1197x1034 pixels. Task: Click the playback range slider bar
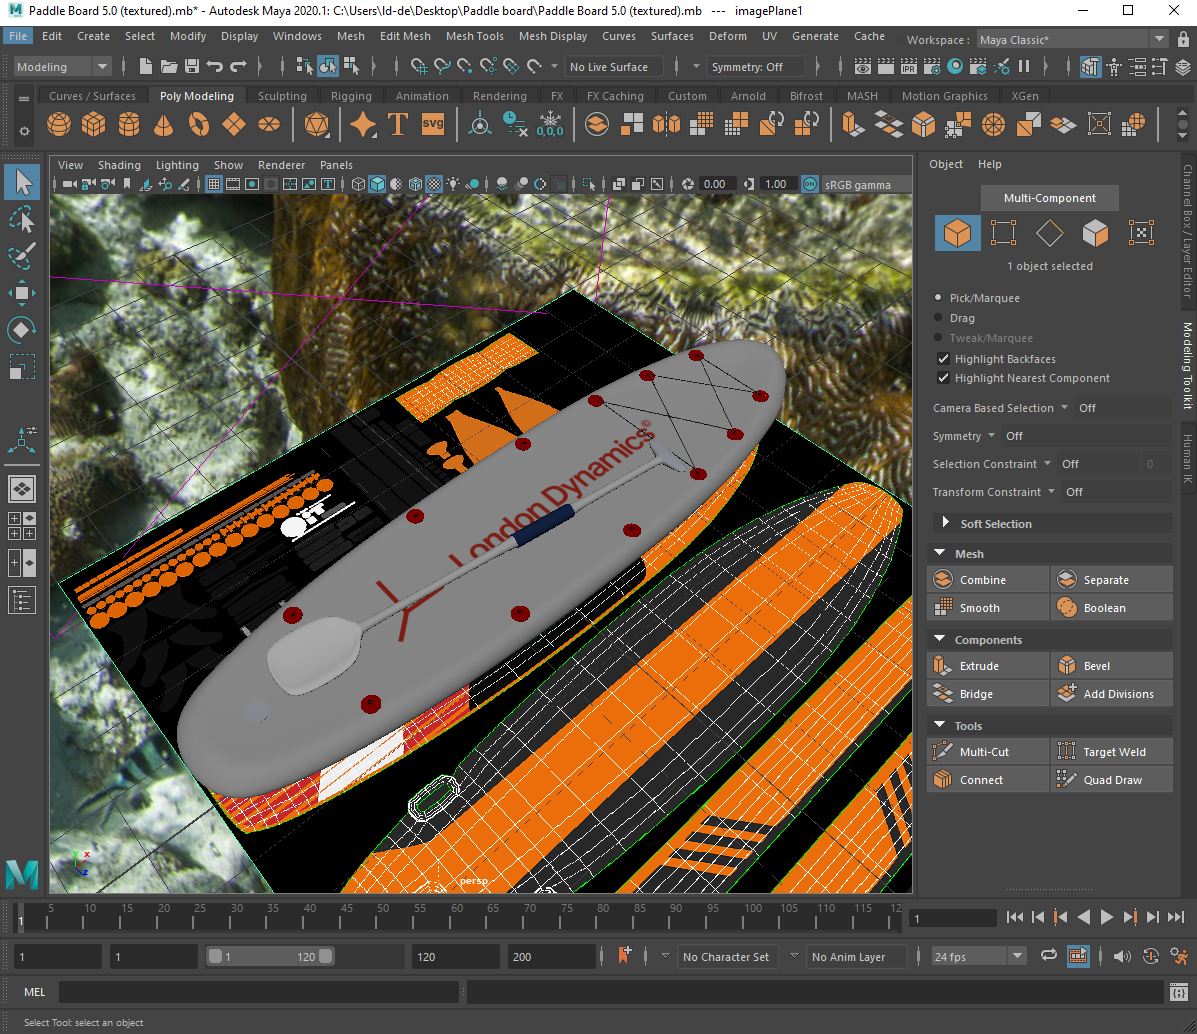tap(271, 956)
